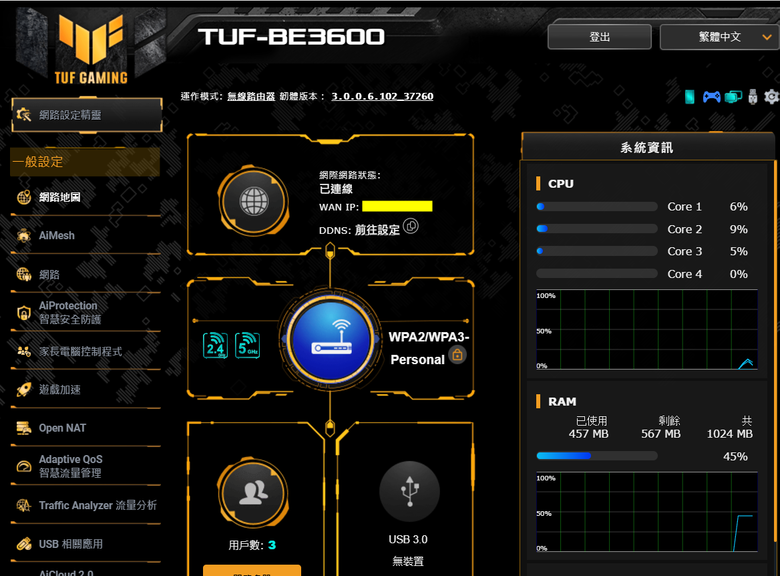Click the 457 MB used RAM value
780x576 pixels.
588,434
